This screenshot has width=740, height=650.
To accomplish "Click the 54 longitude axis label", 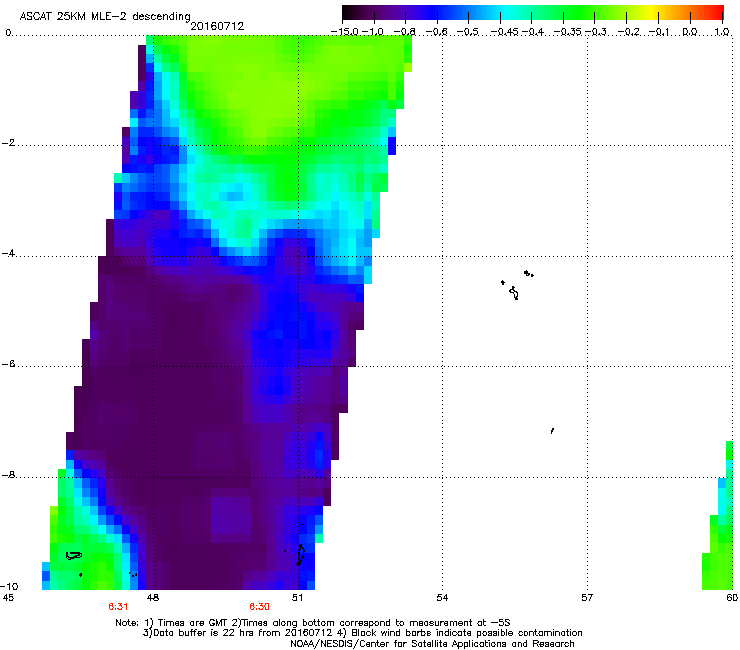I will coord(442,598).
